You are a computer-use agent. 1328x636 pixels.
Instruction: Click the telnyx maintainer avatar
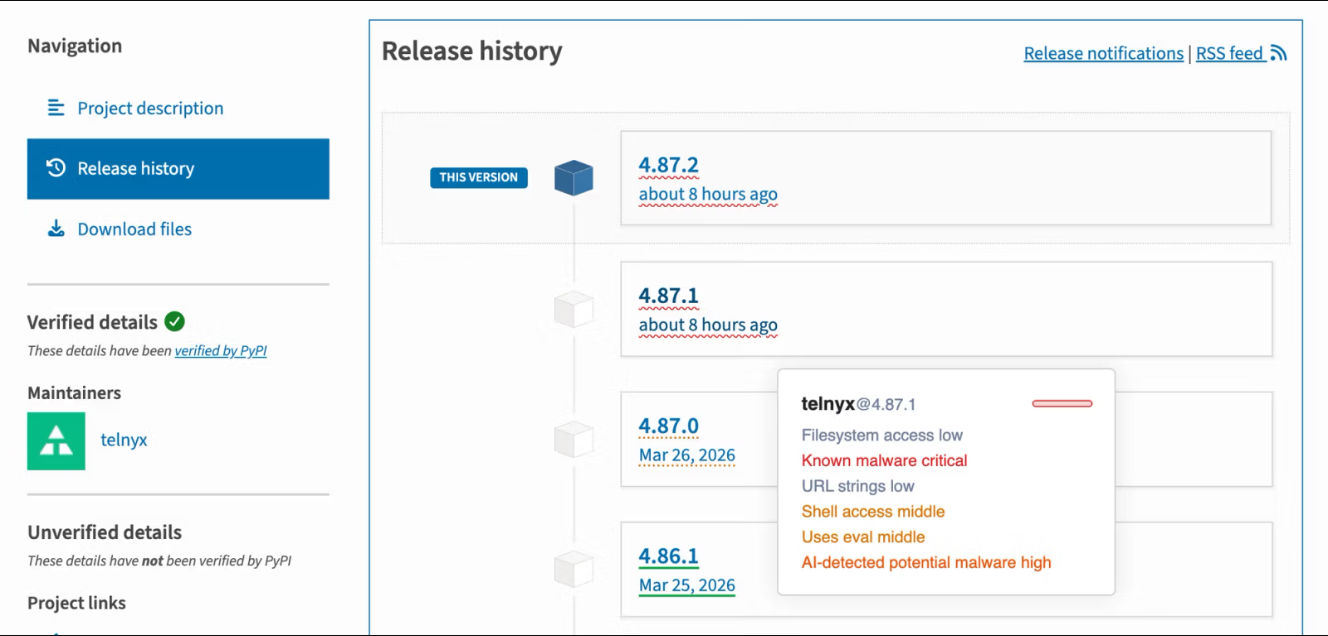pyautogui.click(x=56, y=440)
